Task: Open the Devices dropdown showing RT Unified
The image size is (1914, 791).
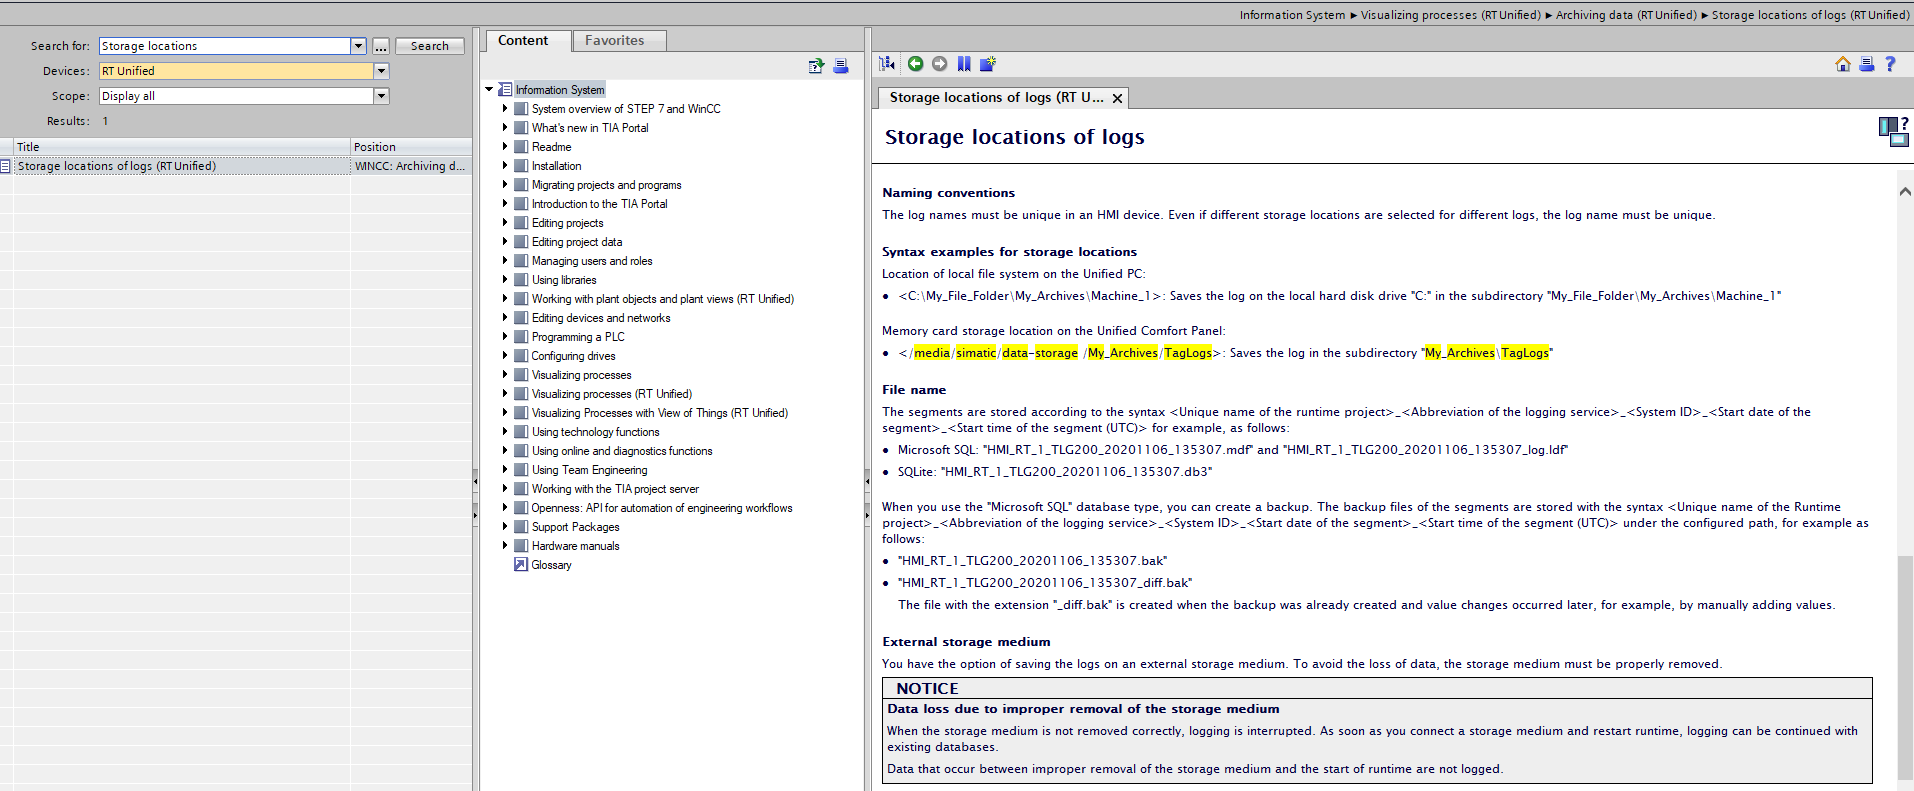Action: tap(381, 71)
